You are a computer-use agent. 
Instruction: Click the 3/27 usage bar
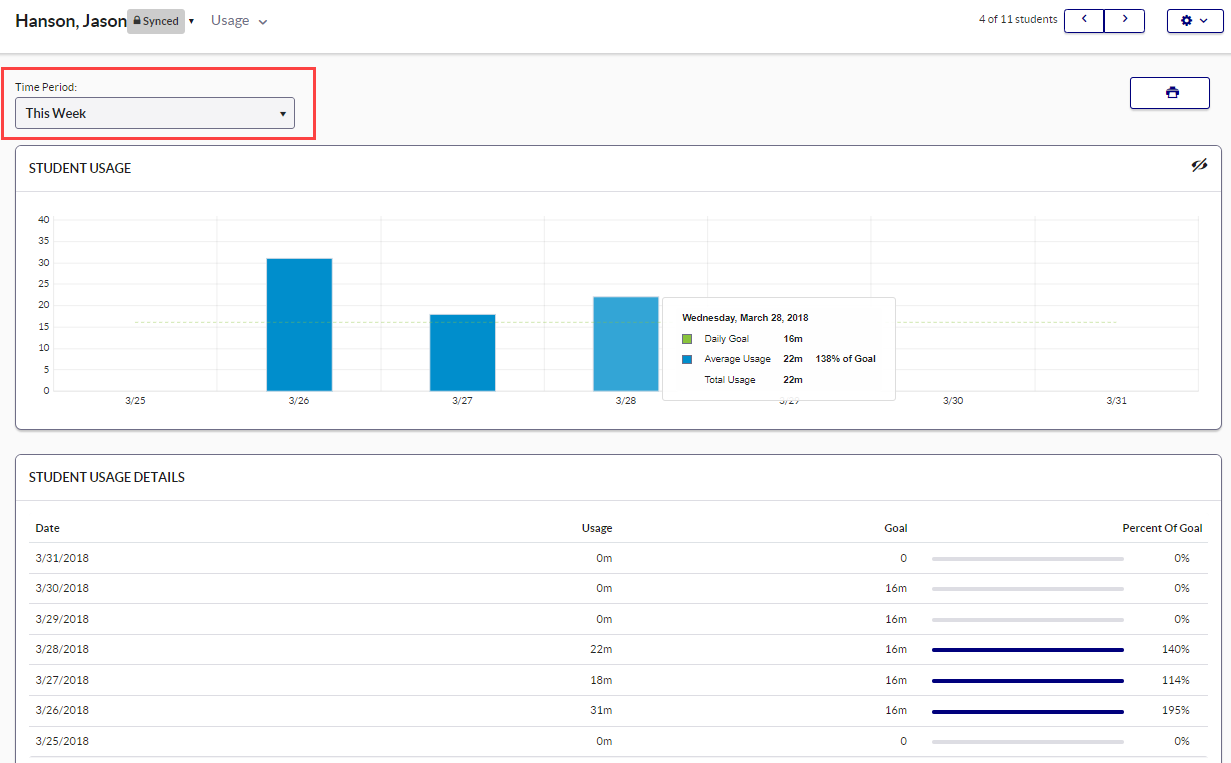click(462, 352)
